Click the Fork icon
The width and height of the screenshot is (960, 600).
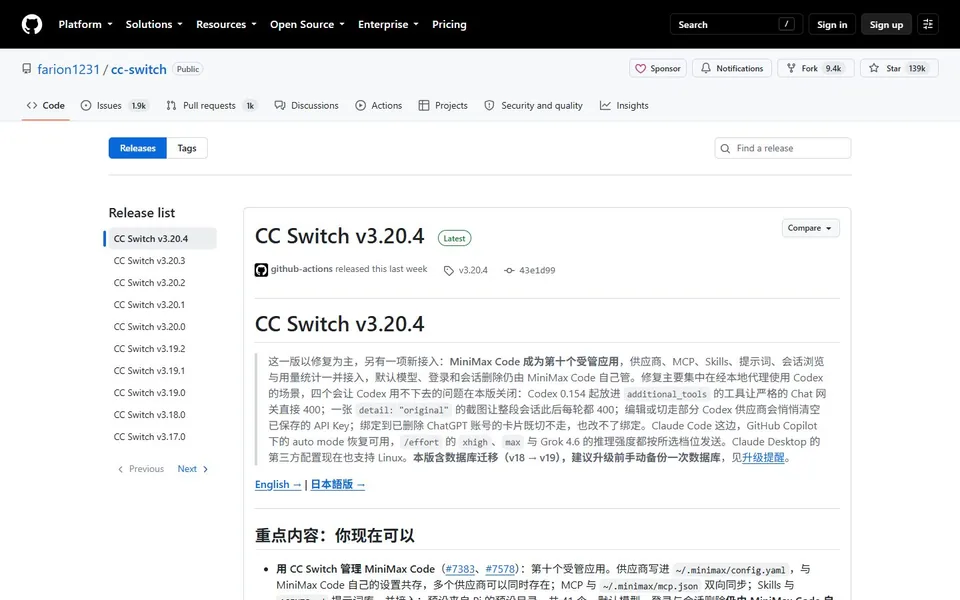[x=791, y=68]
